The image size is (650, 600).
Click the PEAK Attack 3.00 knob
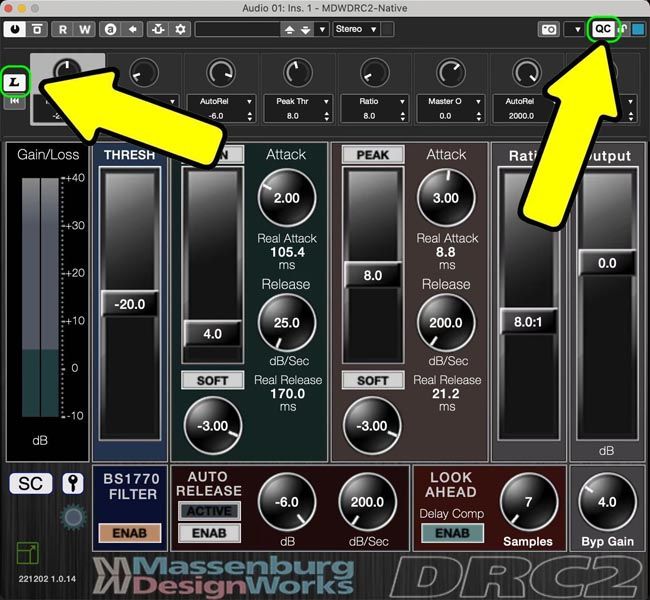pyautogui.click(x=446, y=198)
